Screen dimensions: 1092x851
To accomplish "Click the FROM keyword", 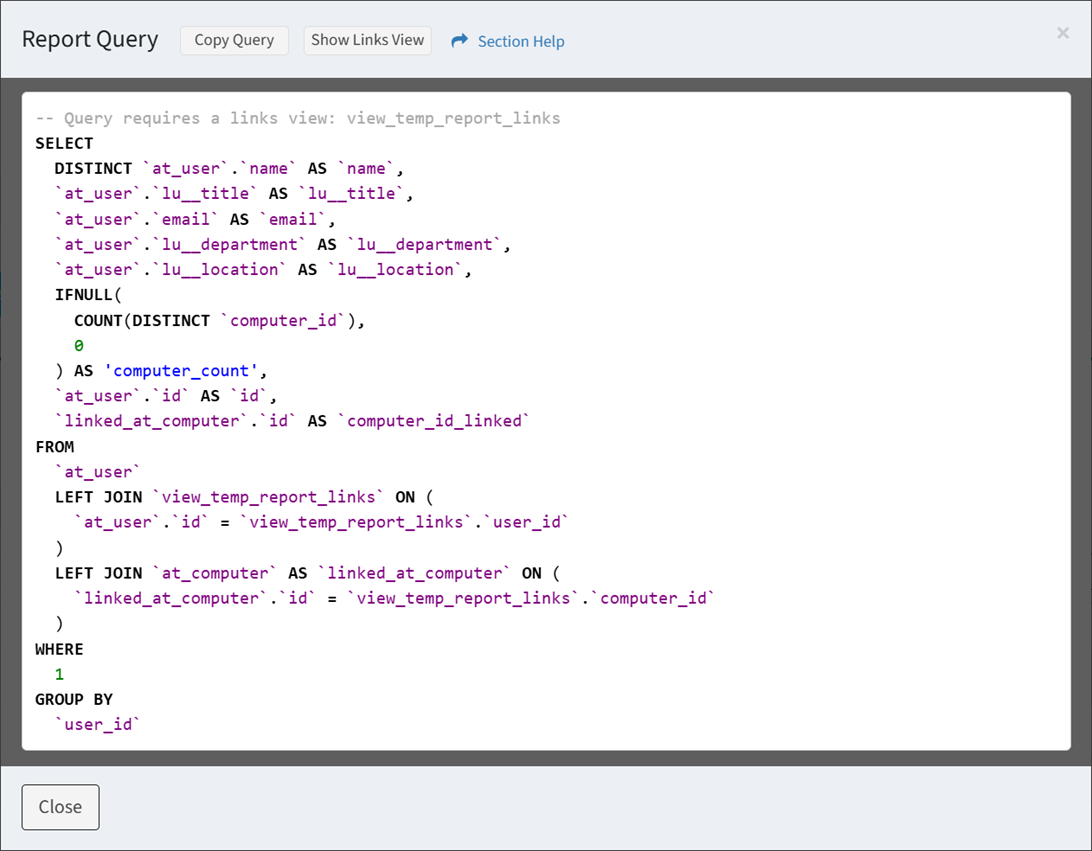I will click(x=54, y=447).
